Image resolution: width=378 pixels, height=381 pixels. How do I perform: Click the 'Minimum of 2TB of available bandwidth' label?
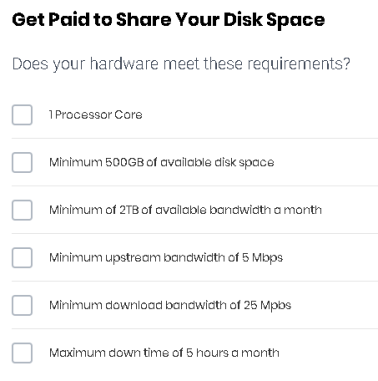[x=185, y=210]
